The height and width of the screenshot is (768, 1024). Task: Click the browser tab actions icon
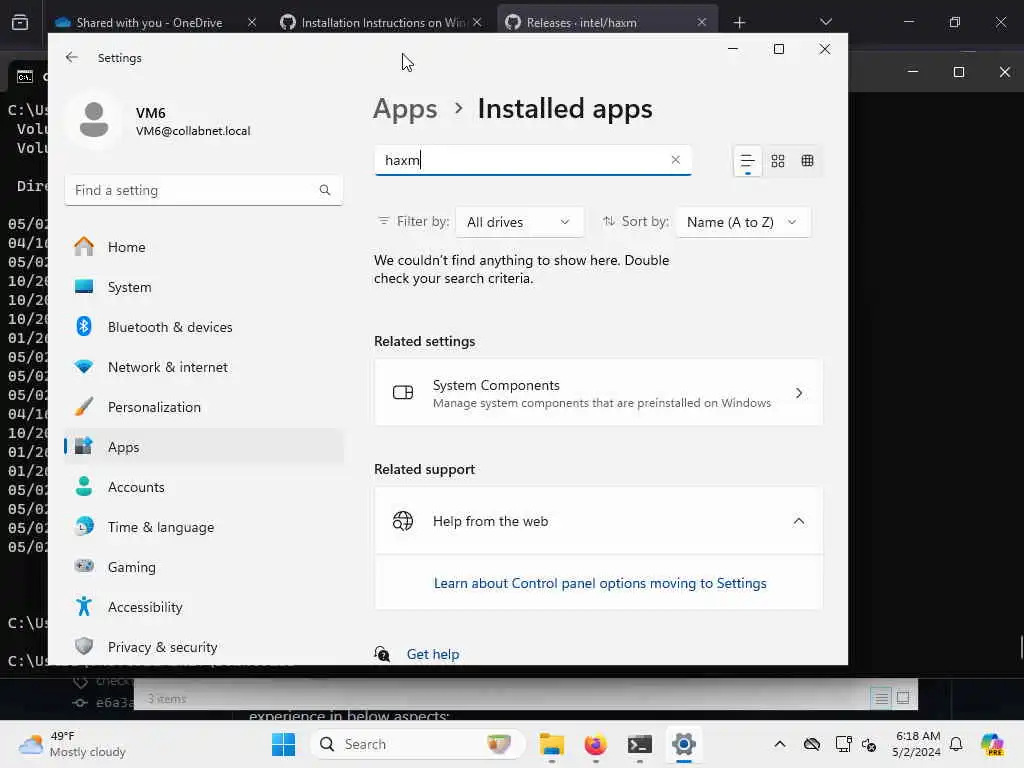(x=20, y=22)
